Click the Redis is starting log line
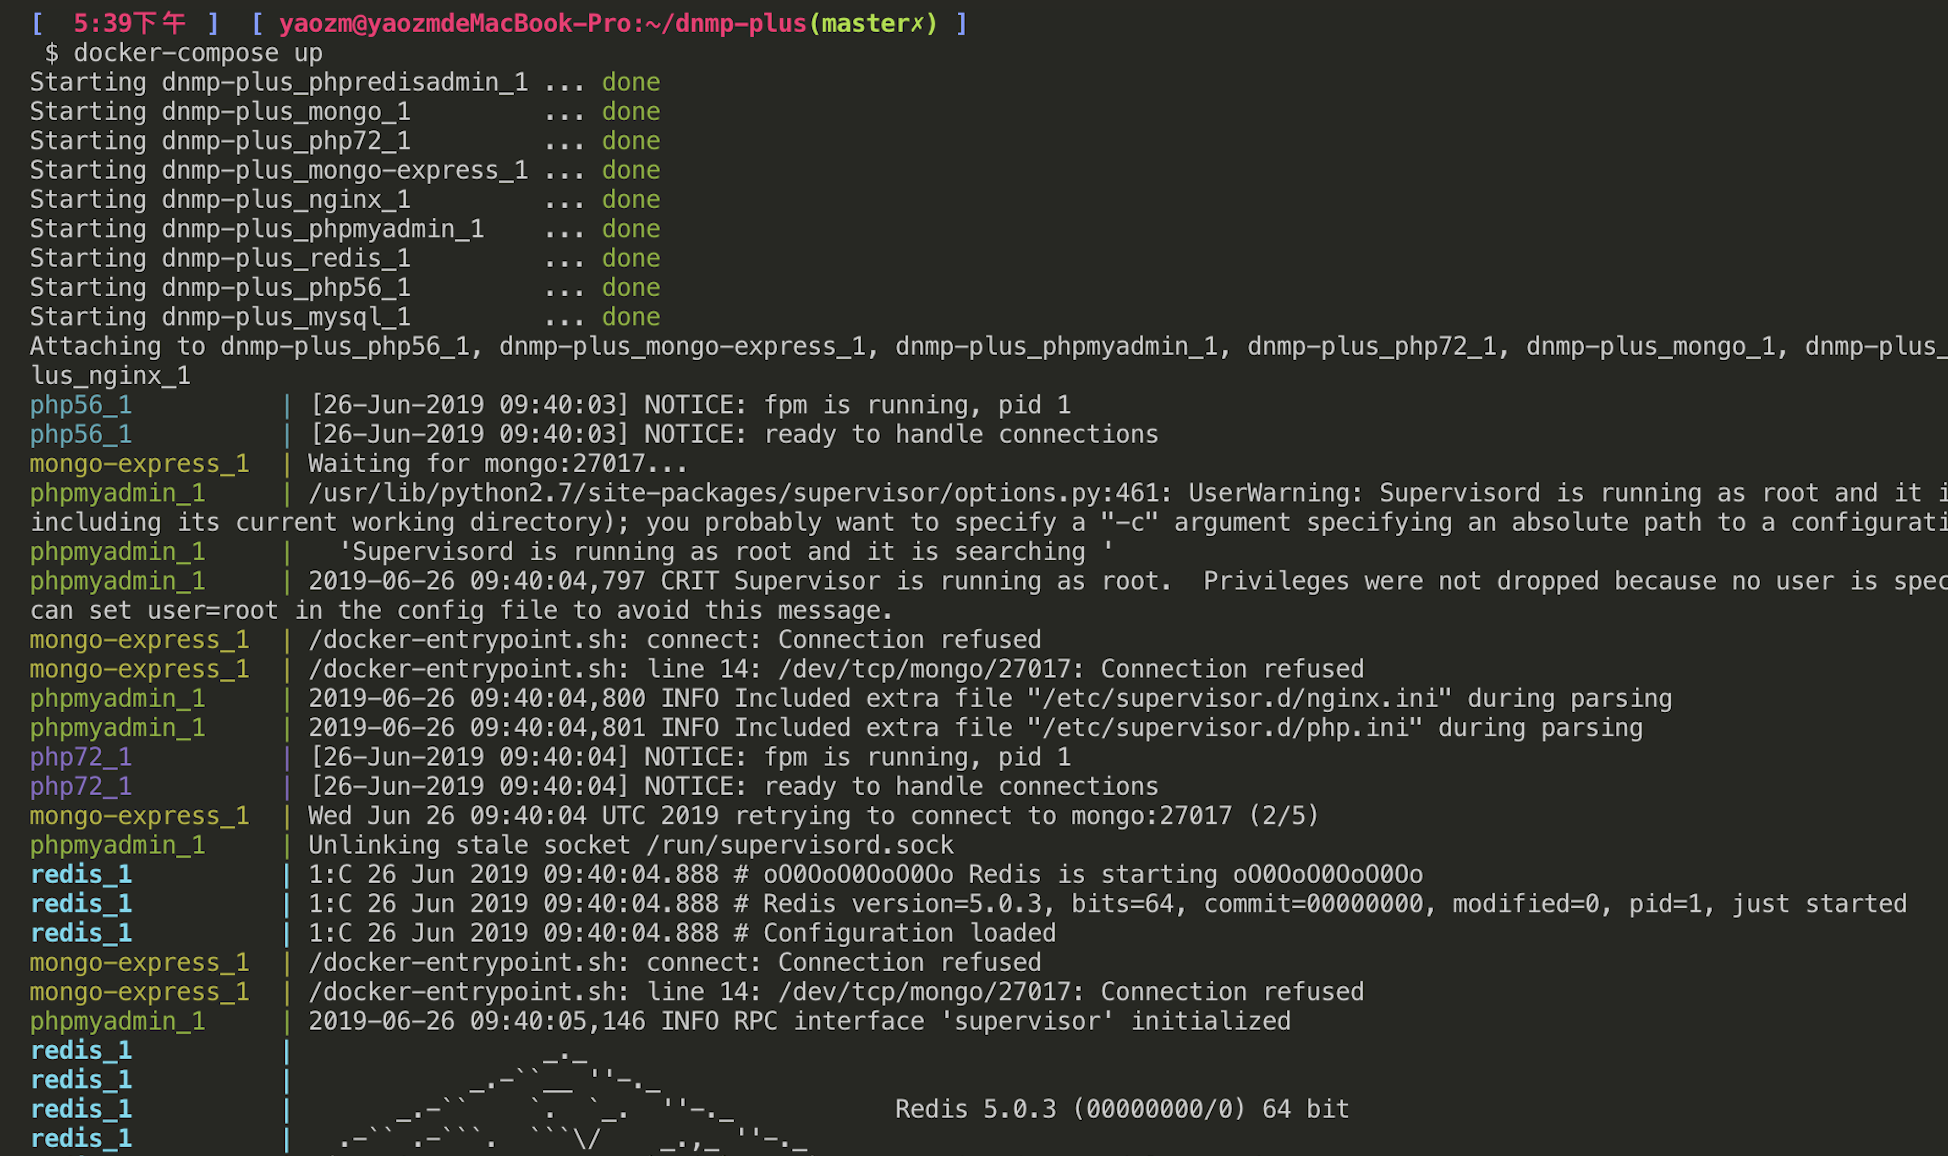Image resolution: width=1948 pixels, height=1156 pixels. (865, 874)
